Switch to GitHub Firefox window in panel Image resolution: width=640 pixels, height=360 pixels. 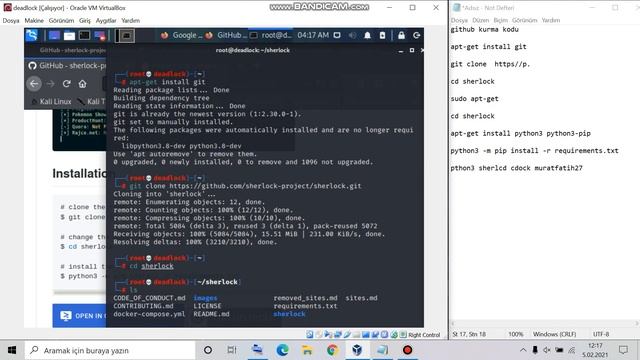225,35
